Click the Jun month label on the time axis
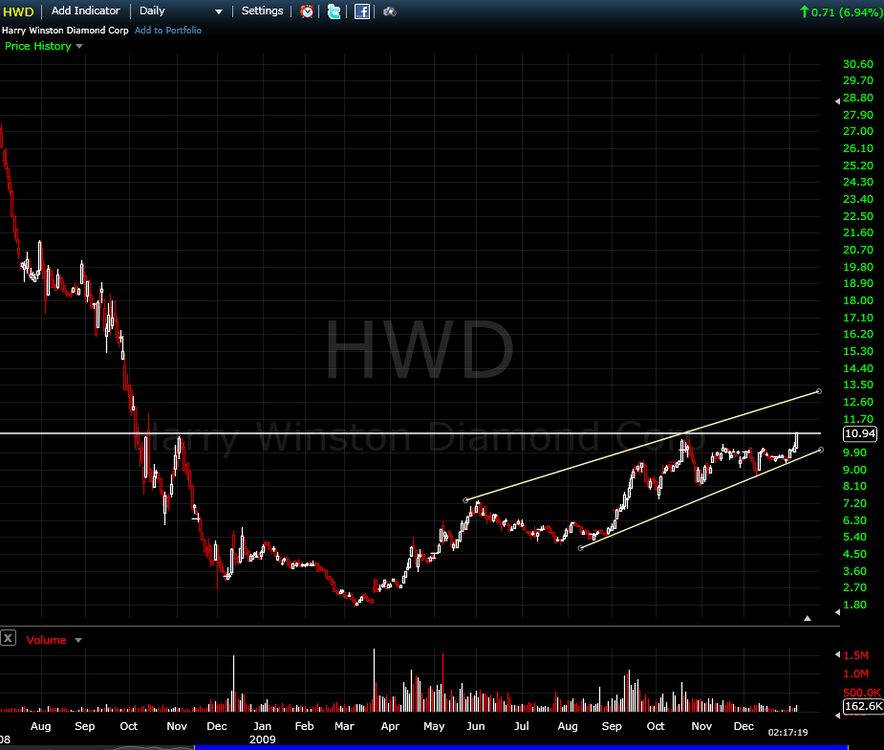Viewport: 884px width, 750px height. 476,726
